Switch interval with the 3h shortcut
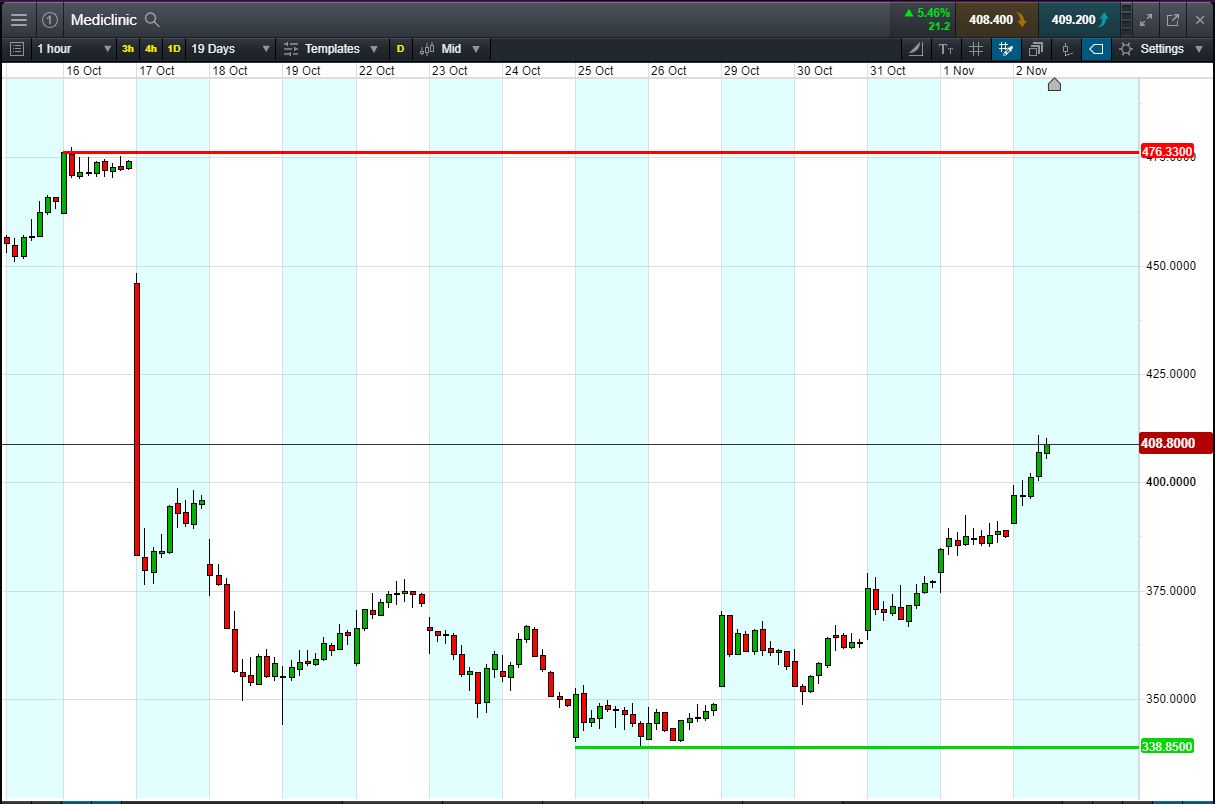1215x804 pixels. coord(128,48)
